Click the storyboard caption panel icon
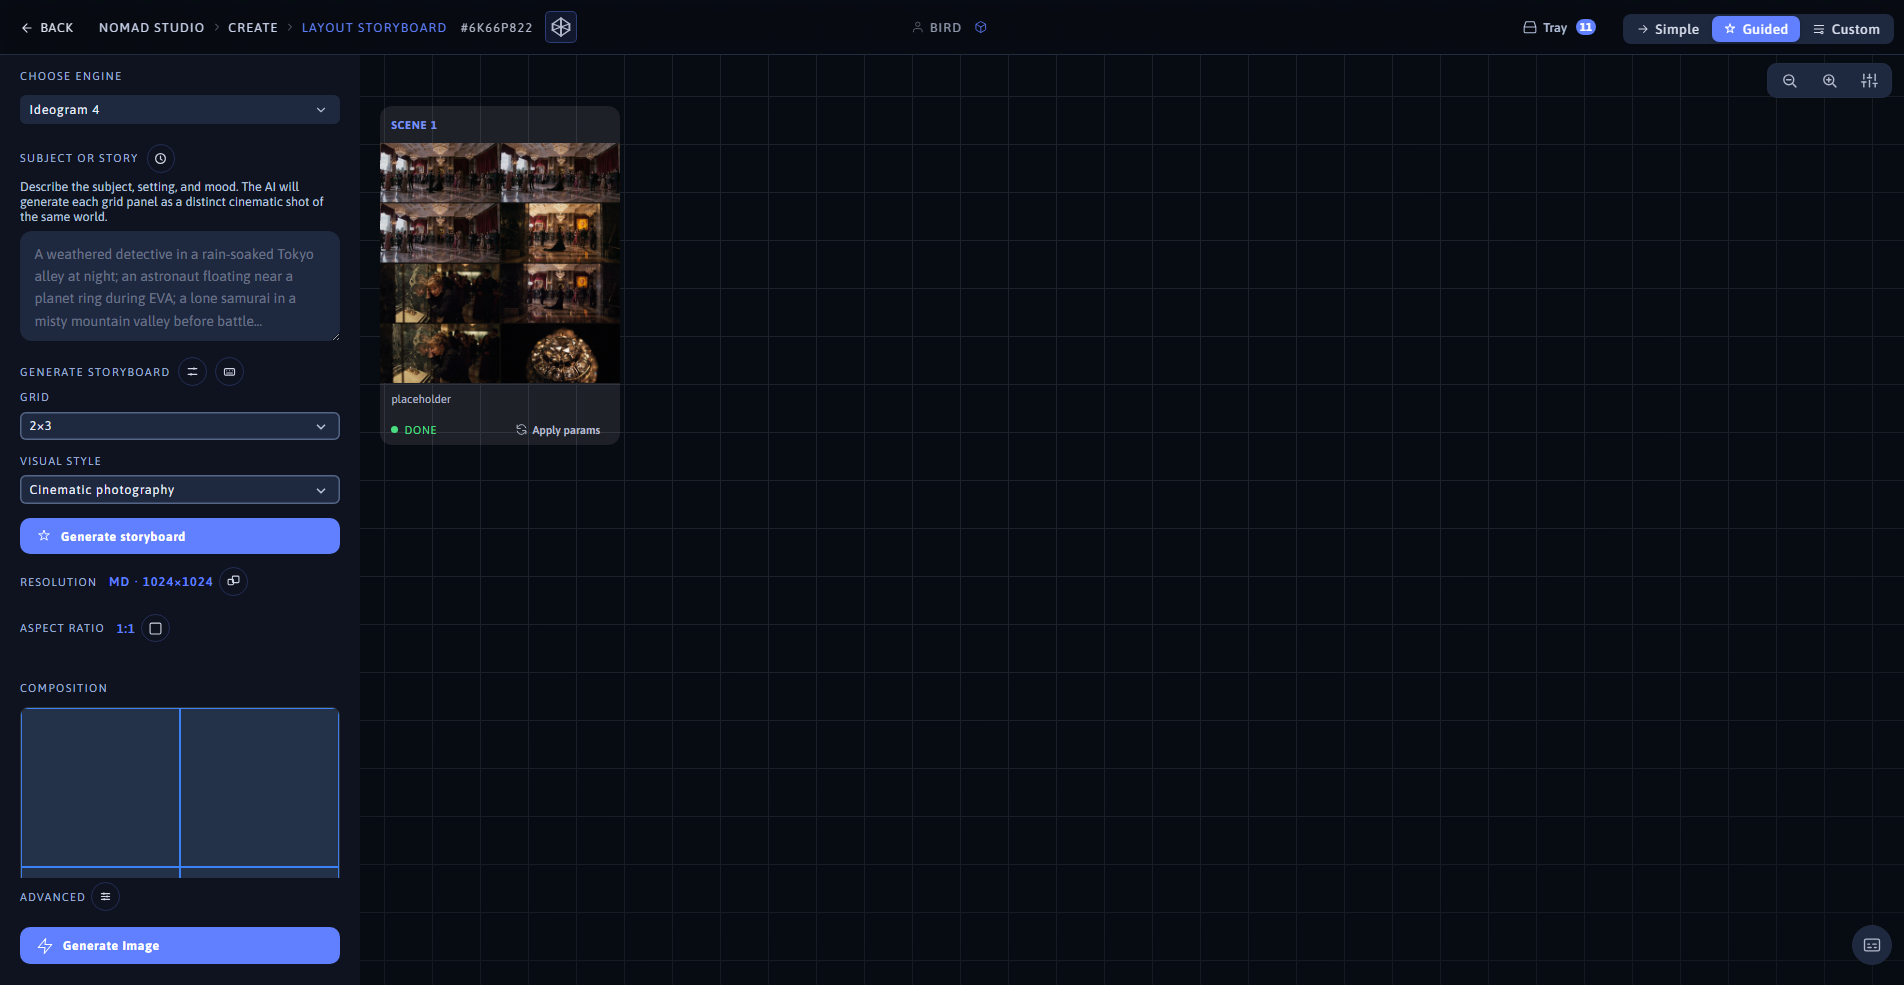Viewport: 1904px width, 985px height. pyautogui.click(x=229, y=371)
